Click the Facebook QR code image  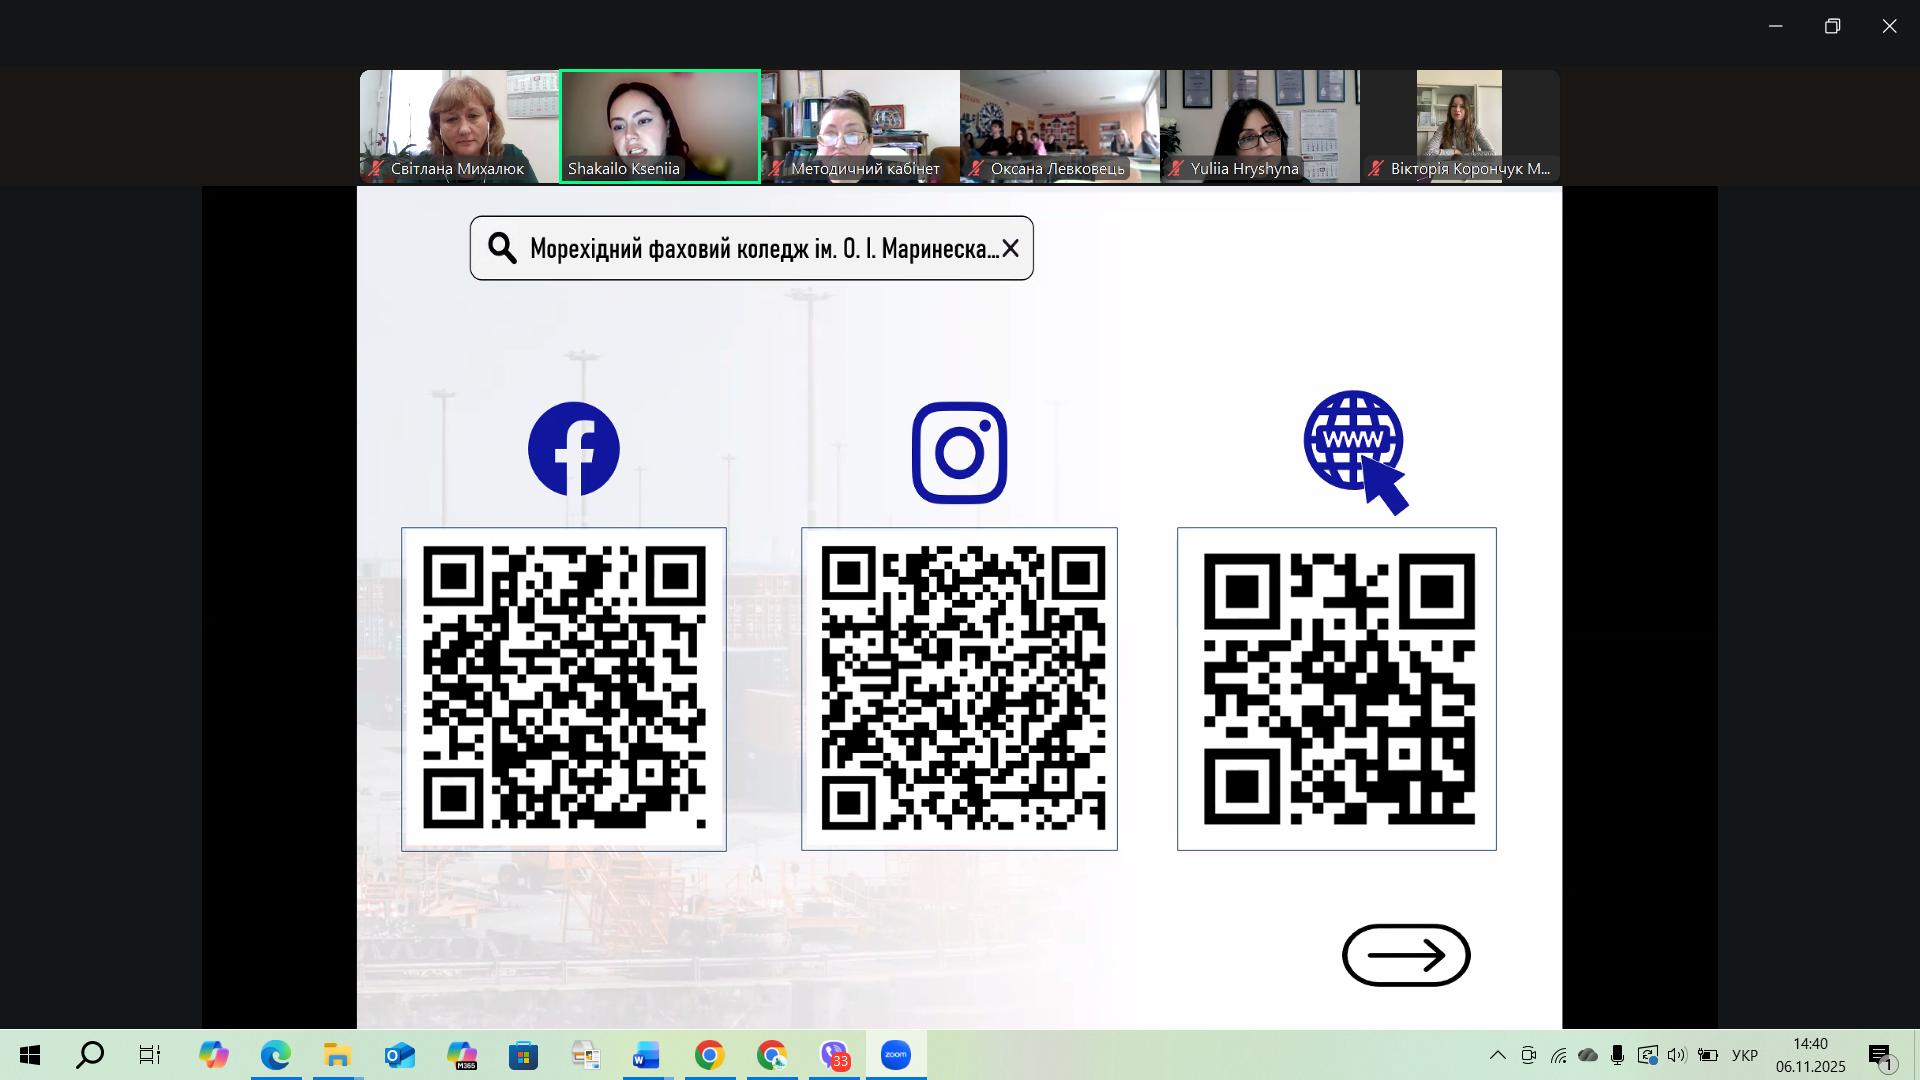coord(564,689)
